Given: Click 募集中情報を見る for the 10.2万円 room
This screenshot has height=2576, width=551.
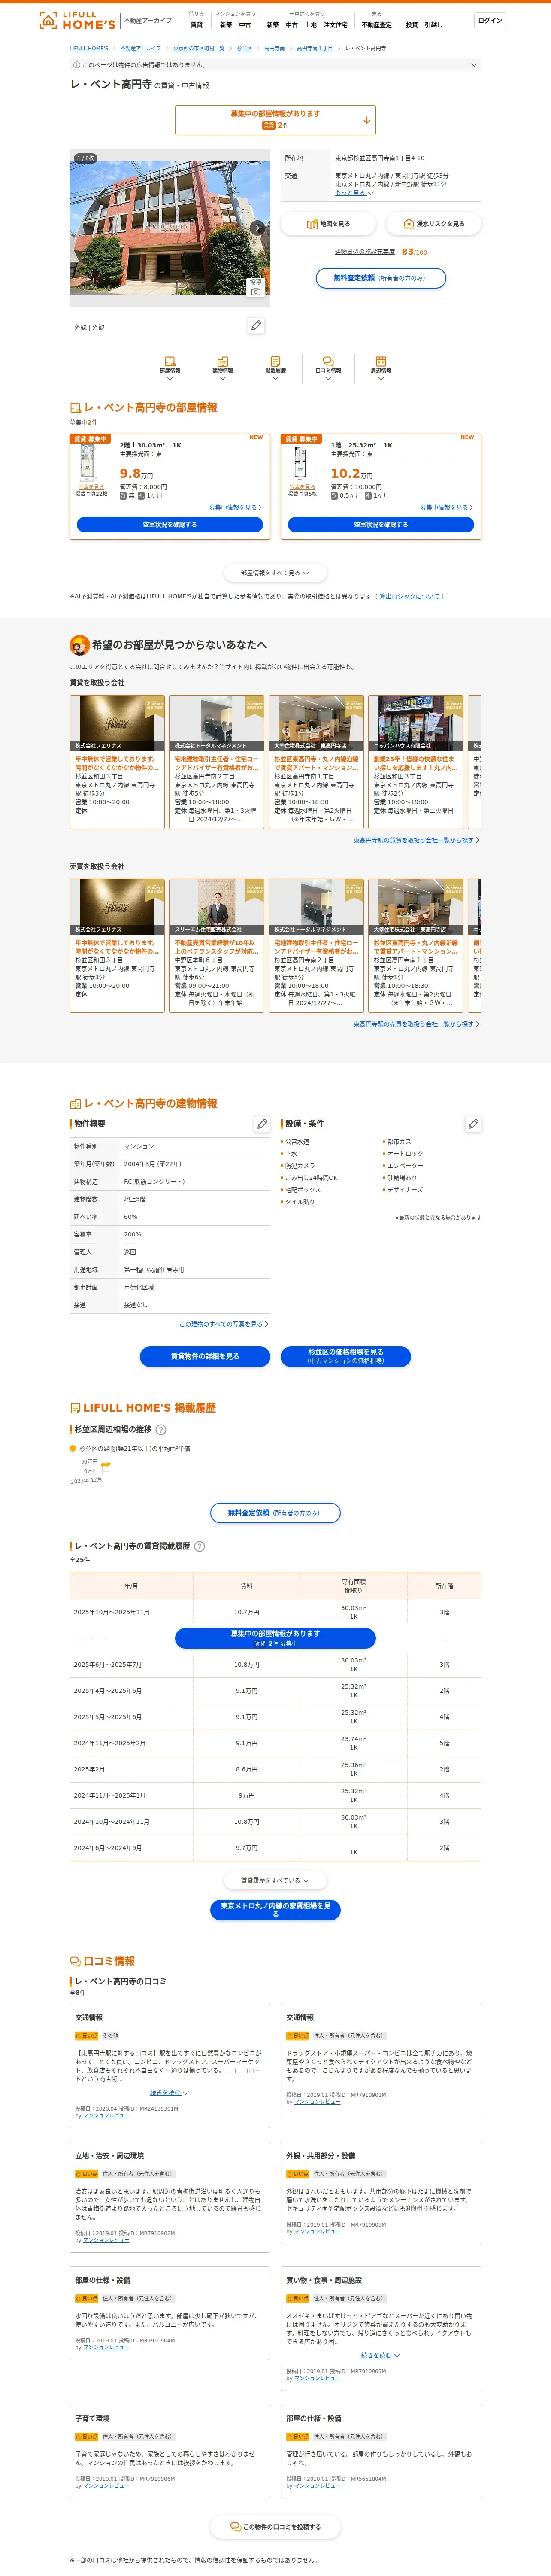Looking at the screenshot, I should point(445,508).
